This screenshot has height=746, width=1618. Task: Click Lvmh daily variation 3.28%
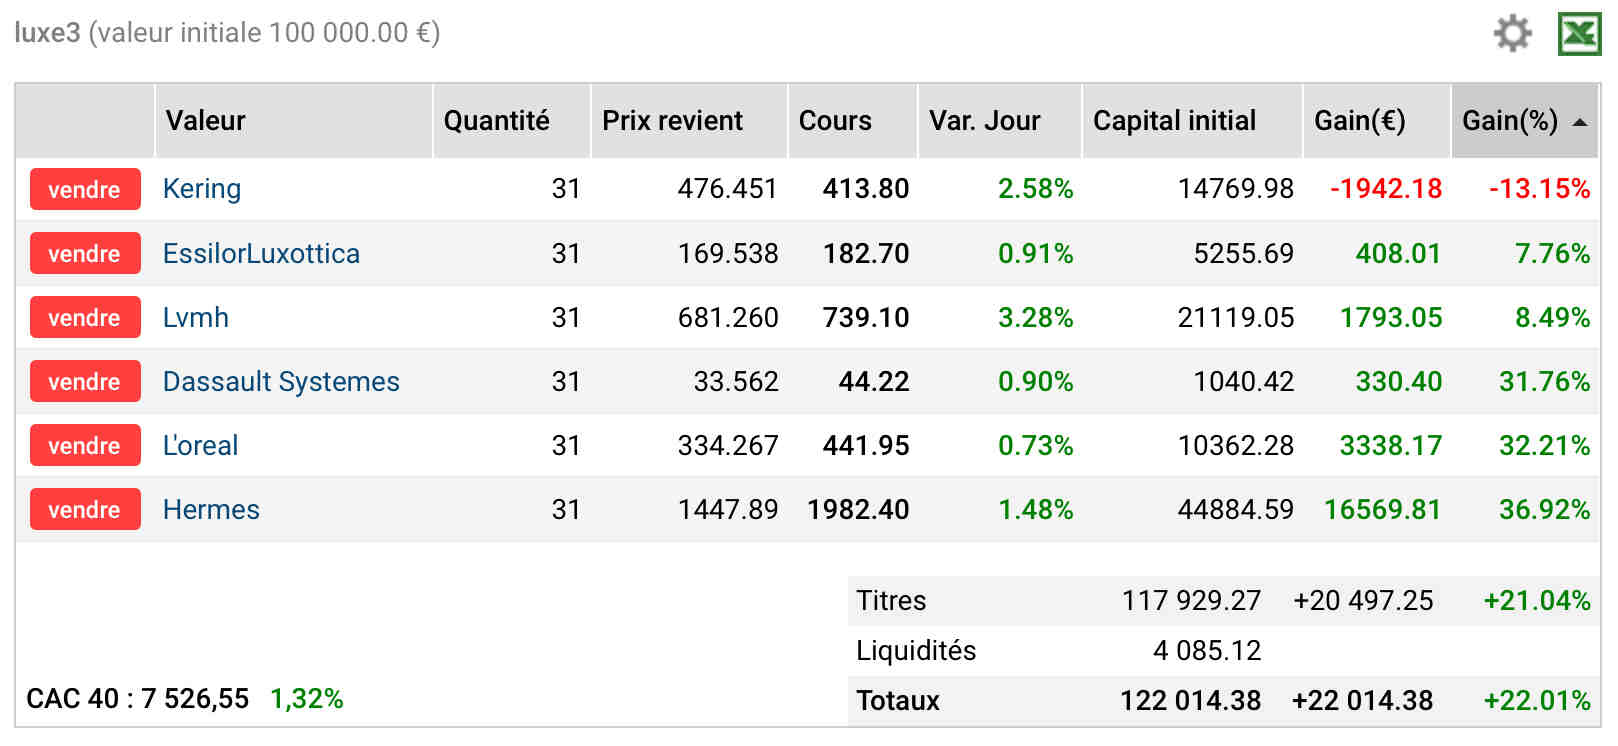coord(1035,317)
